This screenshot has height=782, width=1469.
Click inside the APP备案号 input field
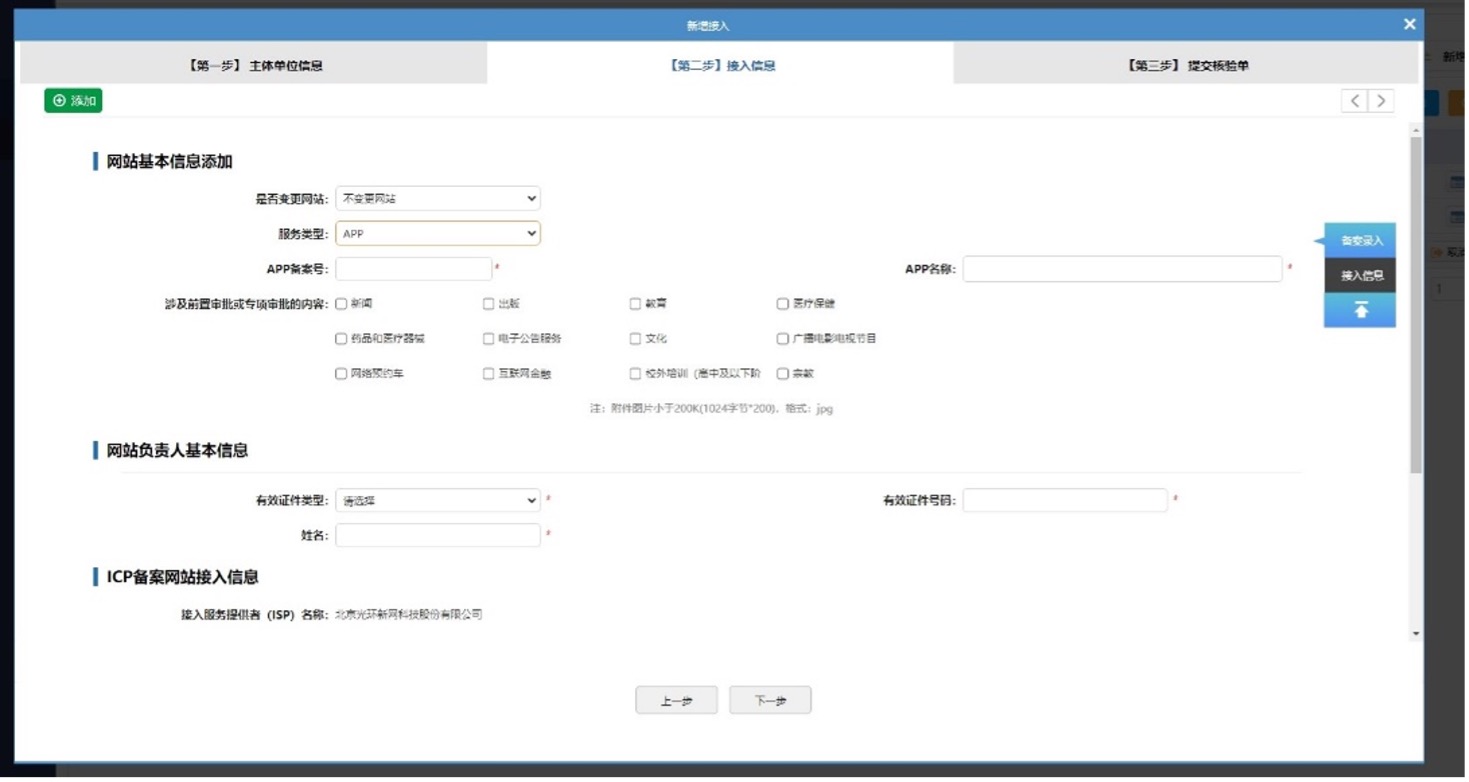coord(412,268)
